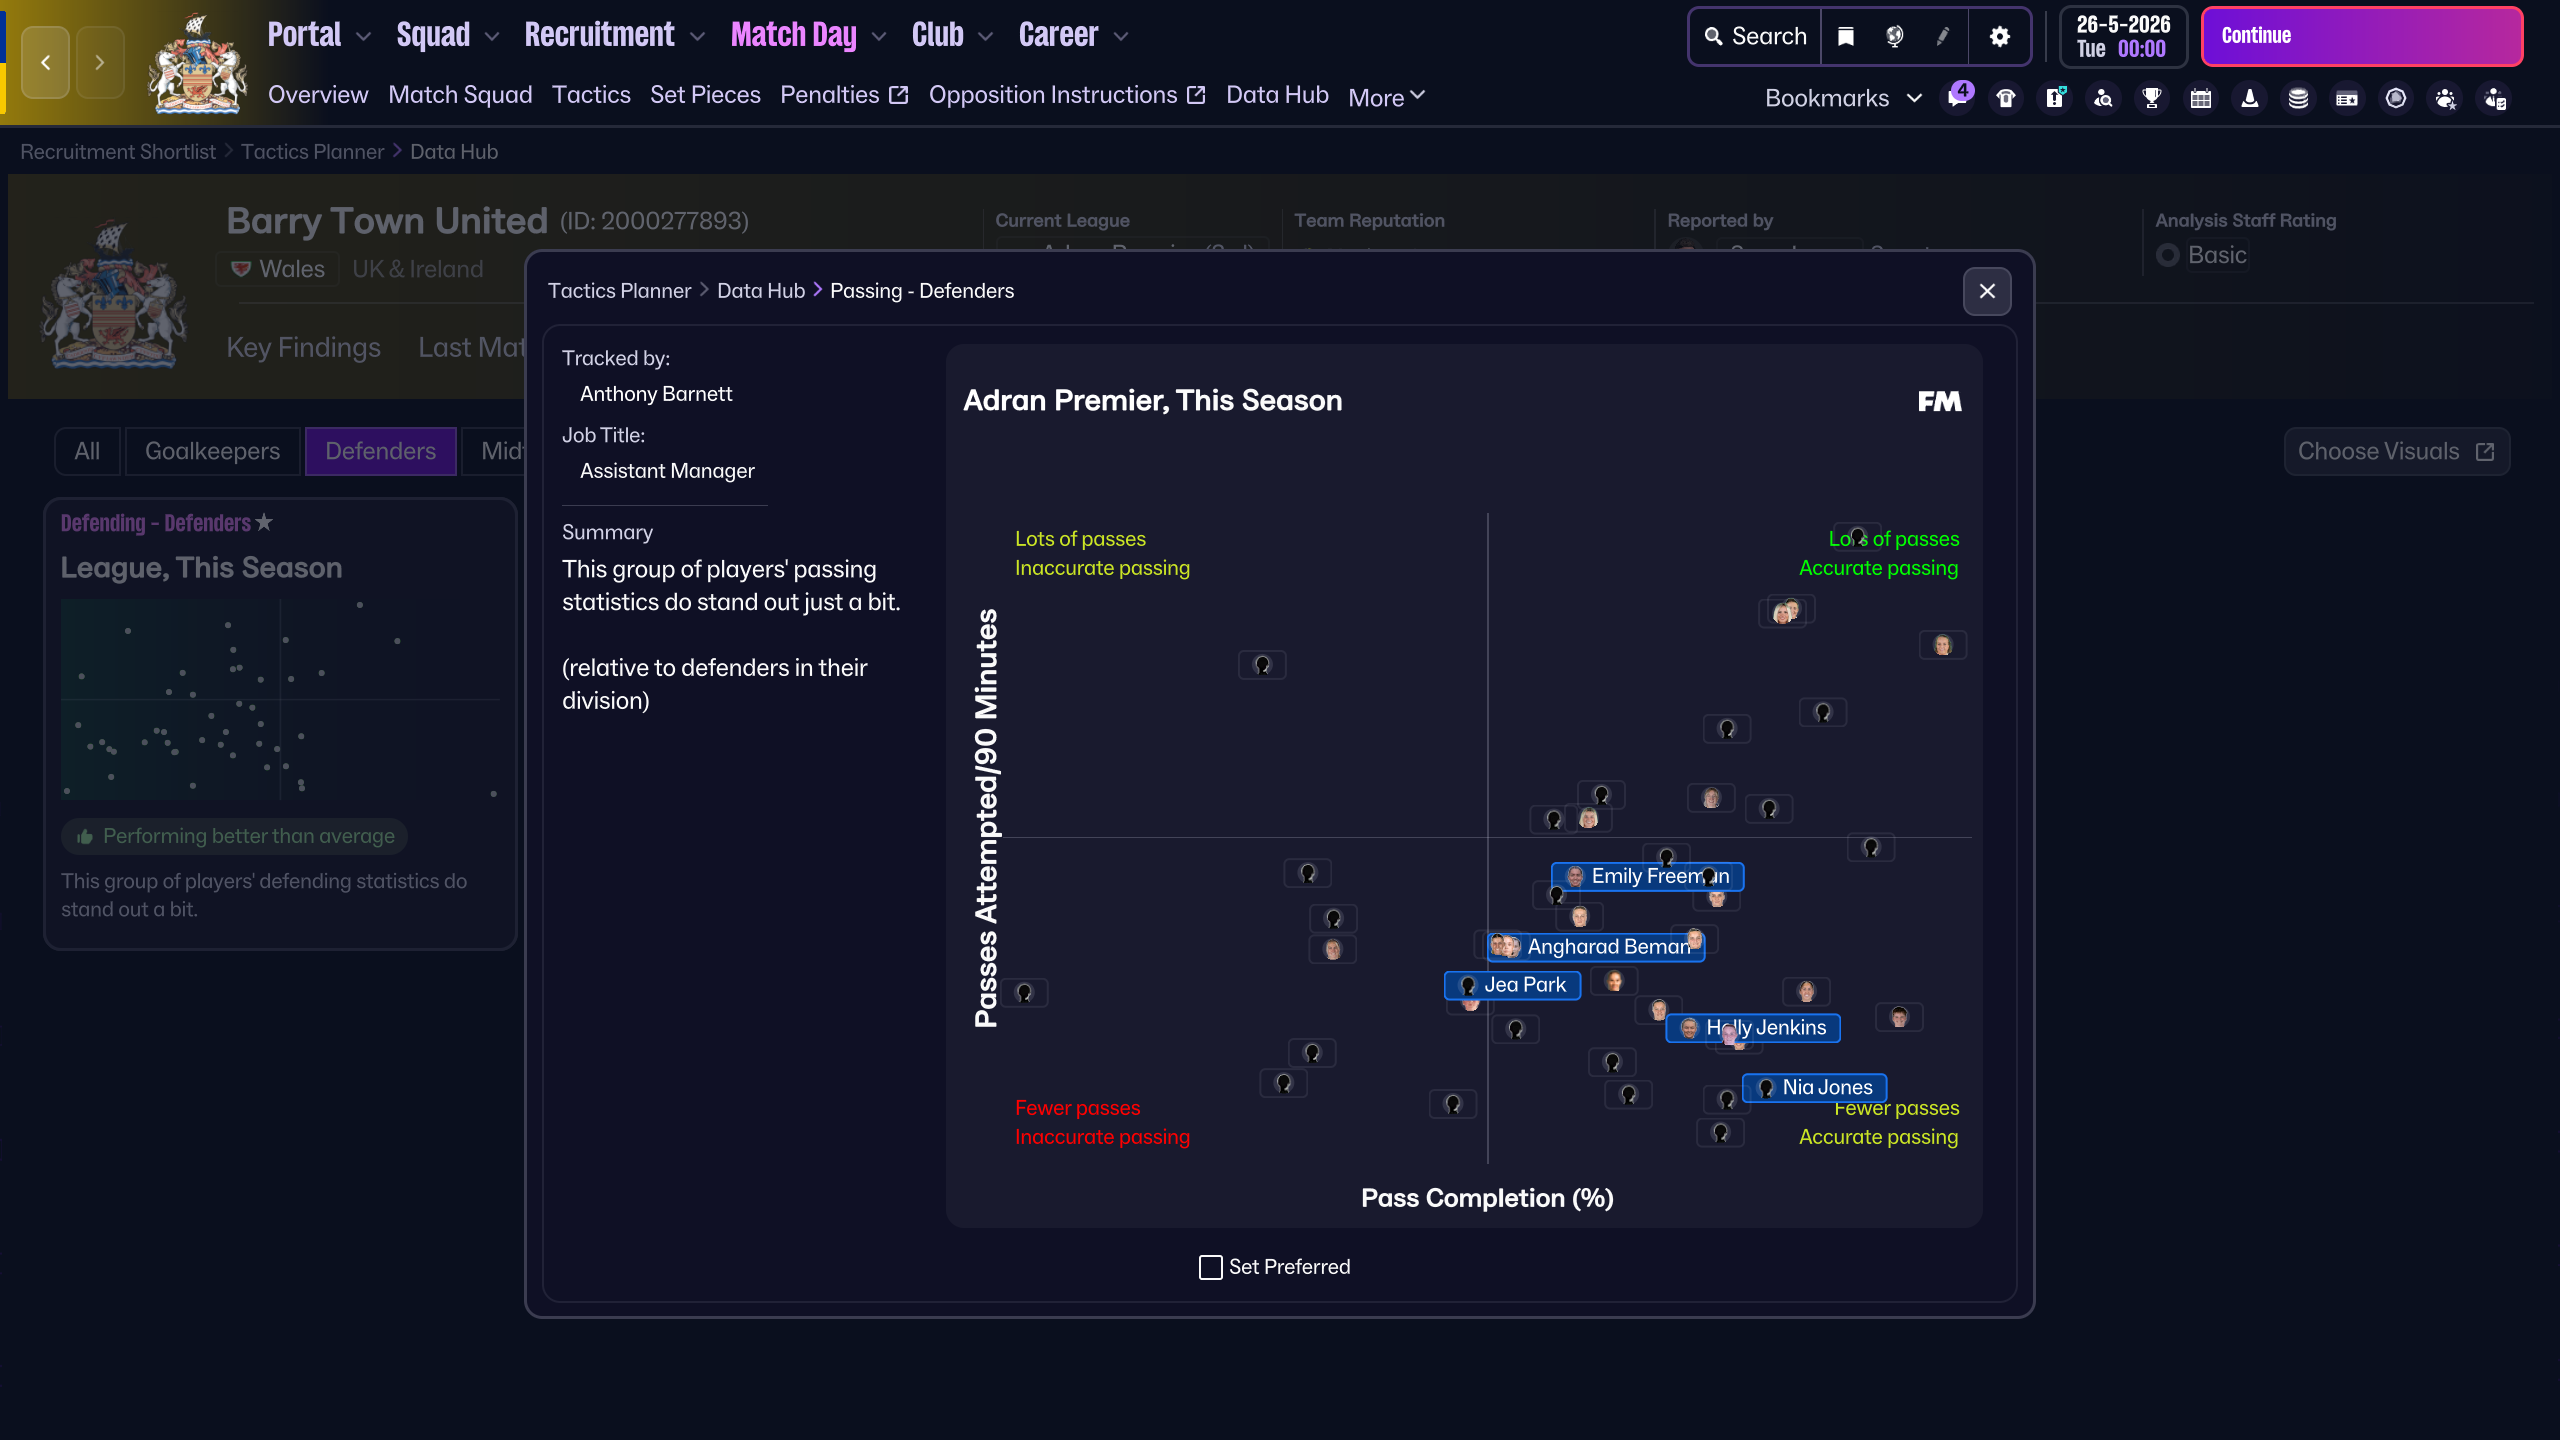The image size is (2560, 1440).
Task: Go to the Set Pieces page
Action: (x=705, y=94)
